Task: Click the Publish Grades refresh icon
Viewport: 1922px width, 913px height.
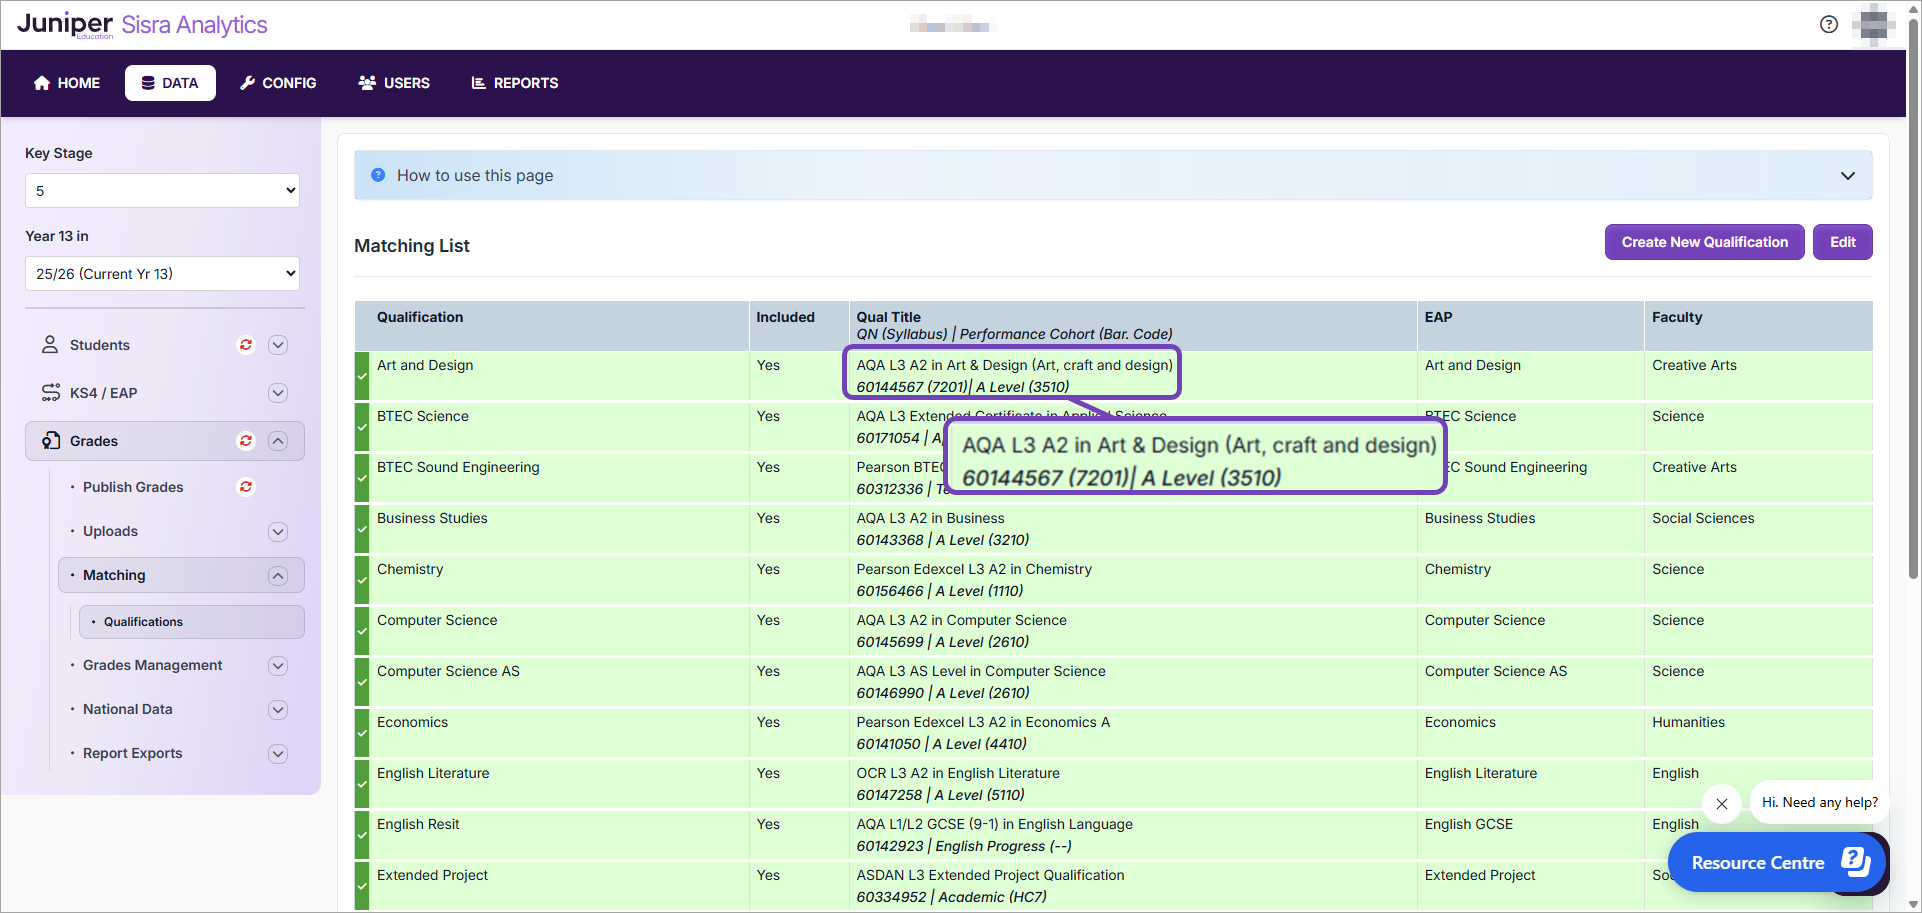Action: 245,487
